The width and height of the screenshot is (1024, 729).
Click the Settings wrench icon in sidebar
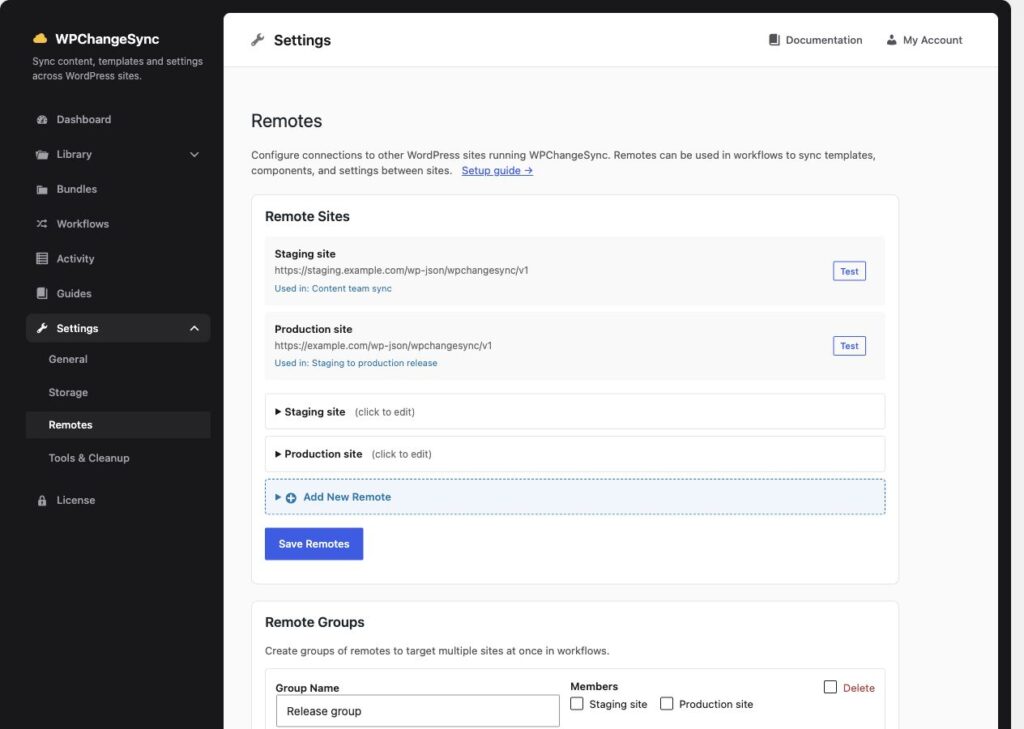[42, 328]
